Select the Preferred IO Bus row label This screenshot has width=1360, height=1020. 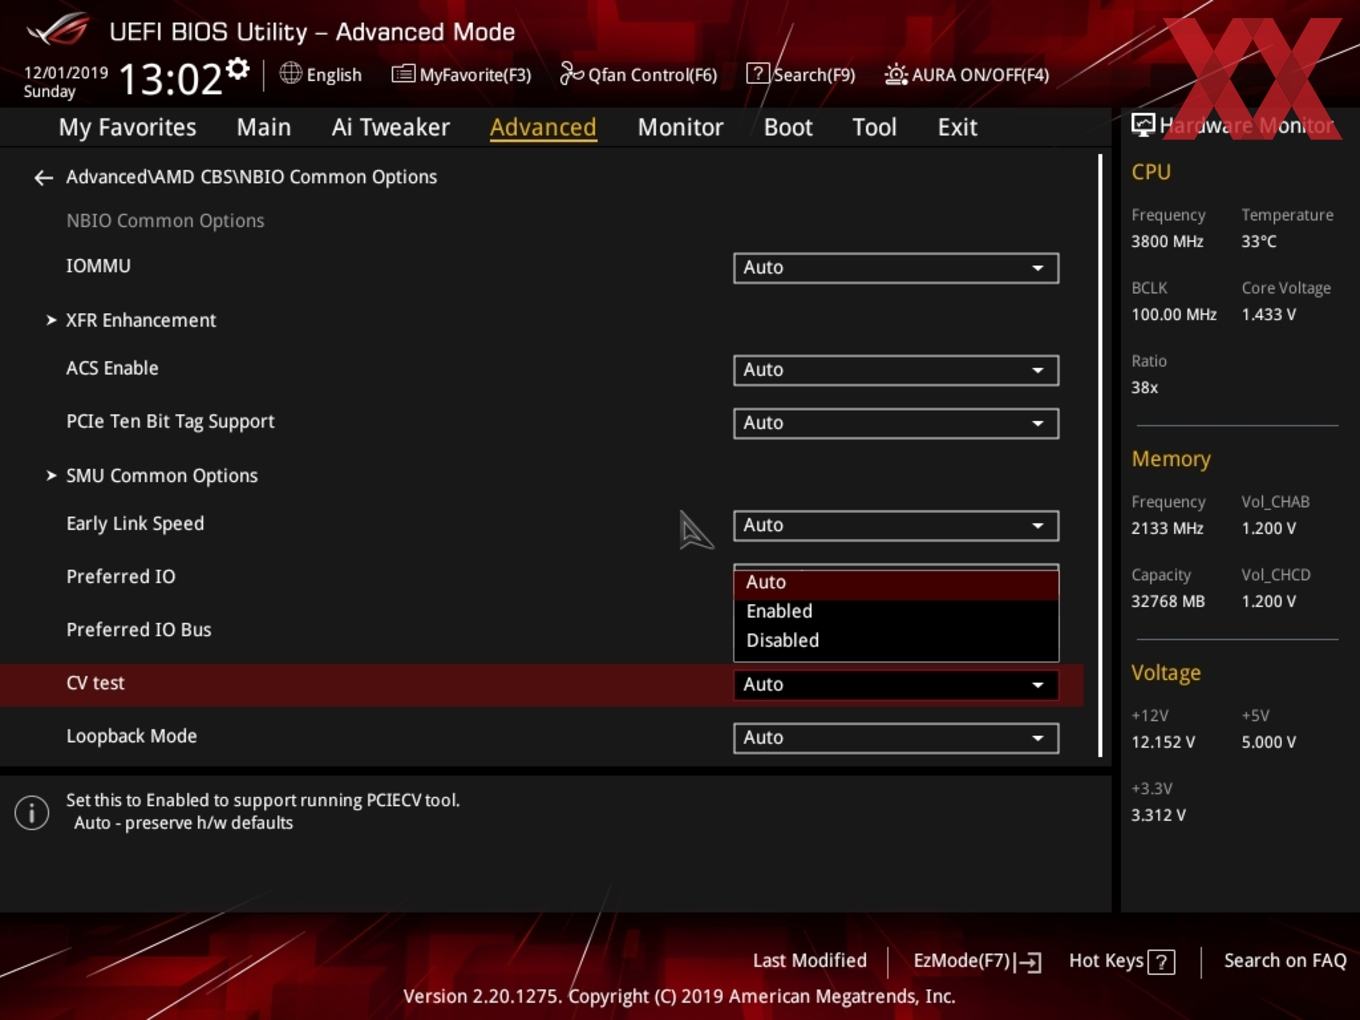point(139,630)
